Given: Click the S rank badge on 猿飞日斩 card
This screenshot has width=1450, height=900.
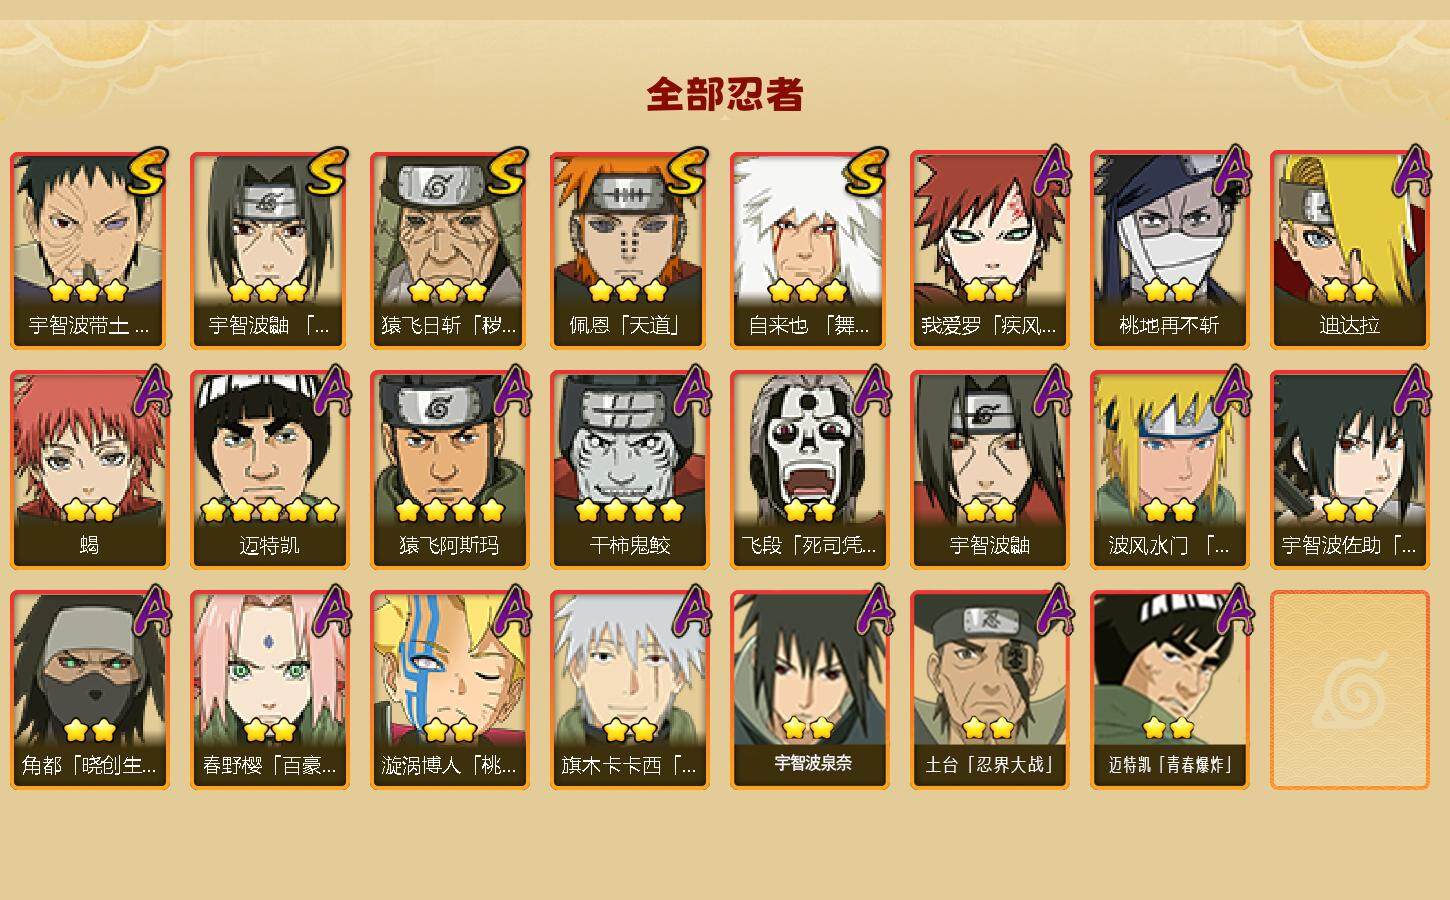Looking at the screenshot, I should click(x=506, y=172).
